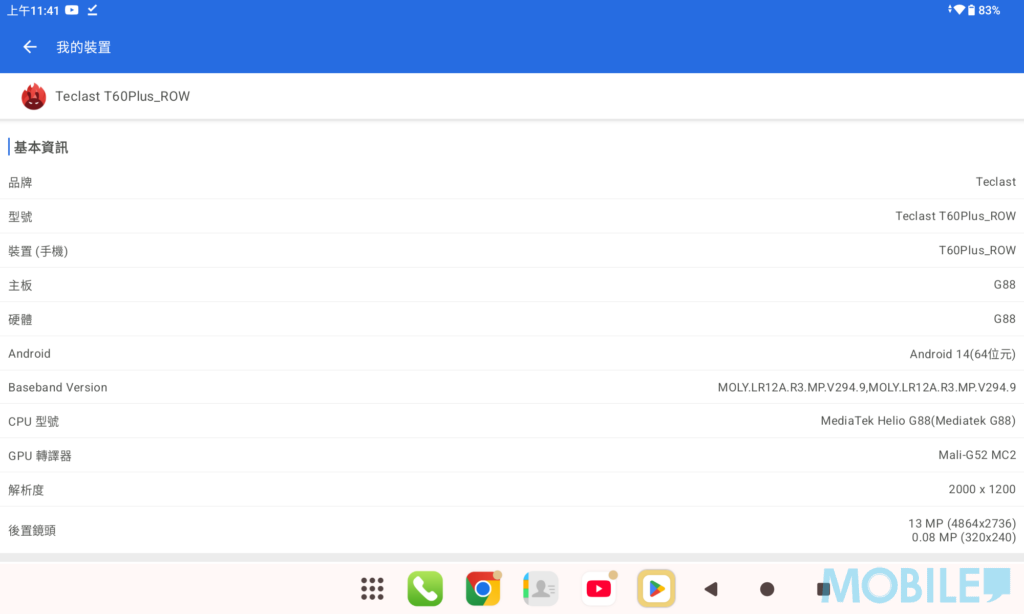1024x614 pixels.
Task: Tap the CPU 型號 MediaTek Helio G88 row
Action: point(512,421)
